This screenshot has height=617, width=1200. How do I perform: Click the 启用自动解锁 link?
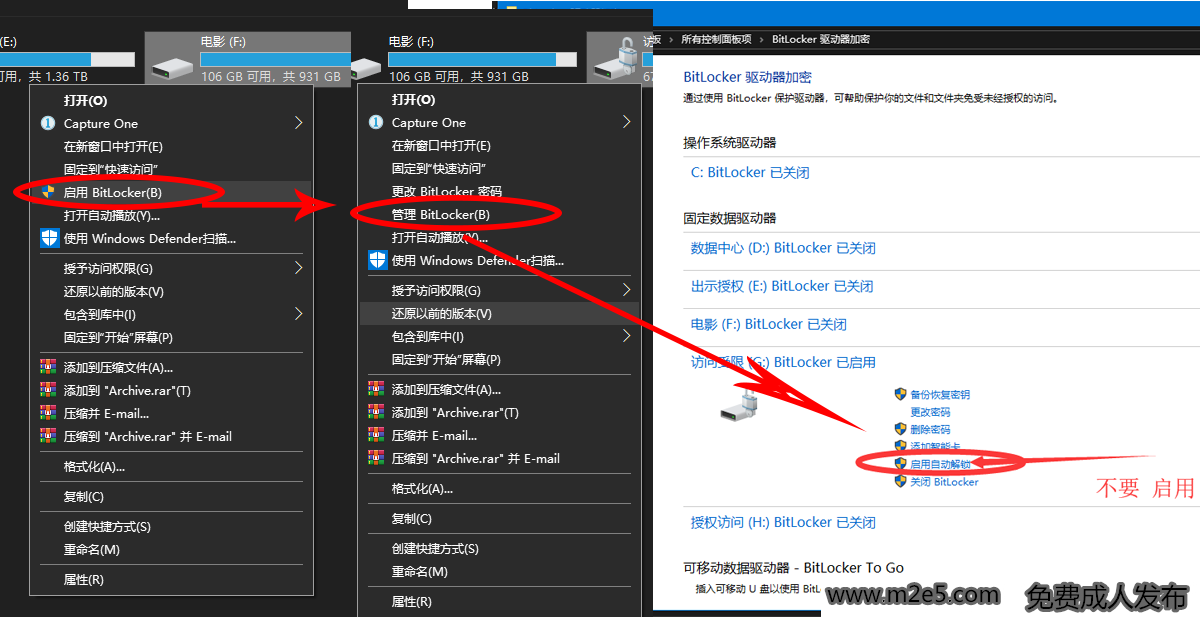click(x=940, y=464)
